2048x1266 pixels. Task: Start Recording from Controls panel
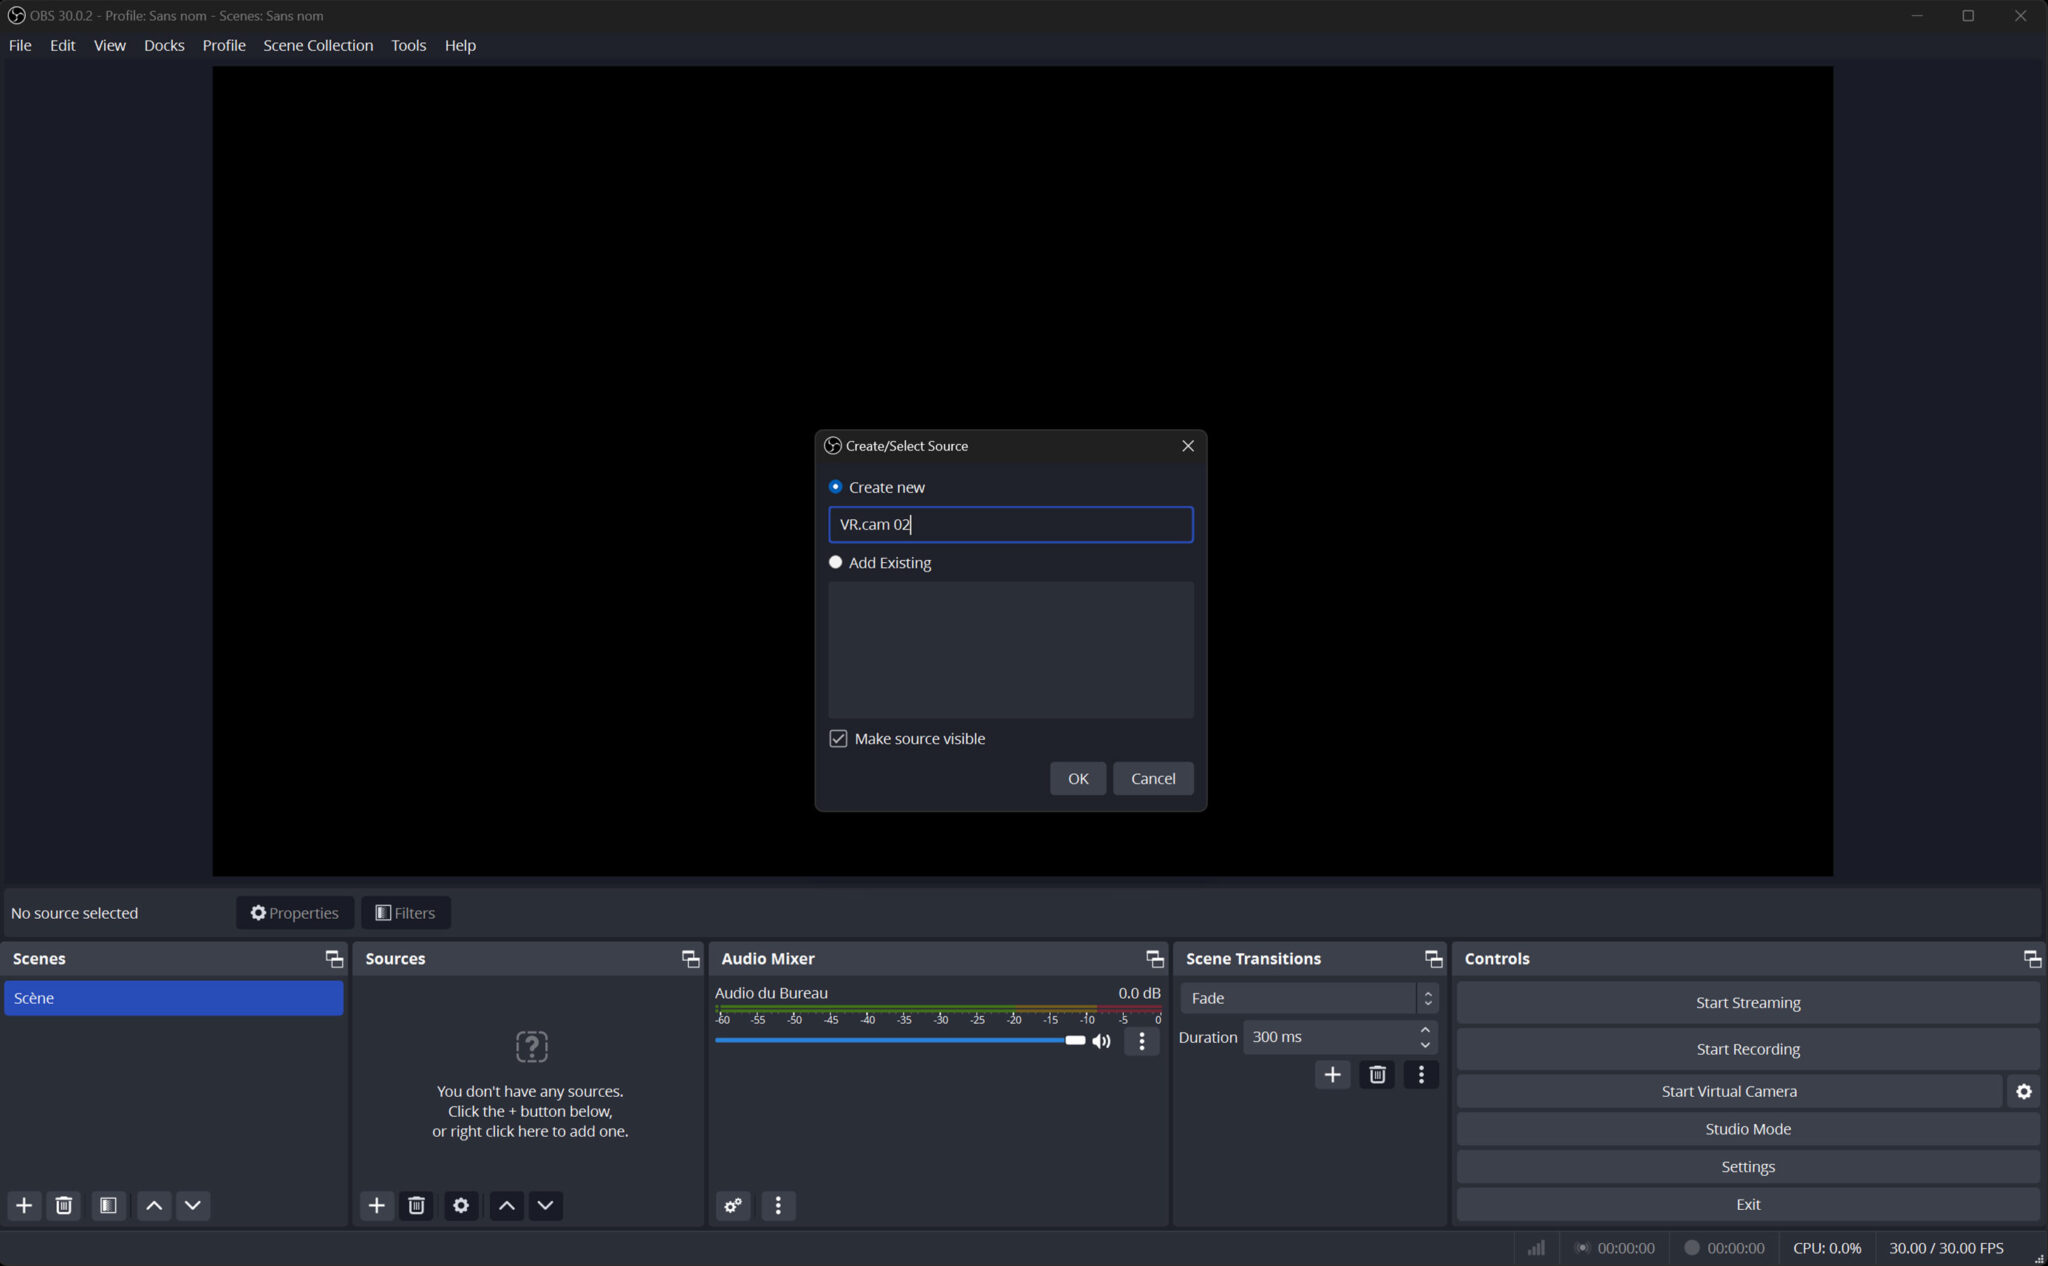tap(1747, 1048)
